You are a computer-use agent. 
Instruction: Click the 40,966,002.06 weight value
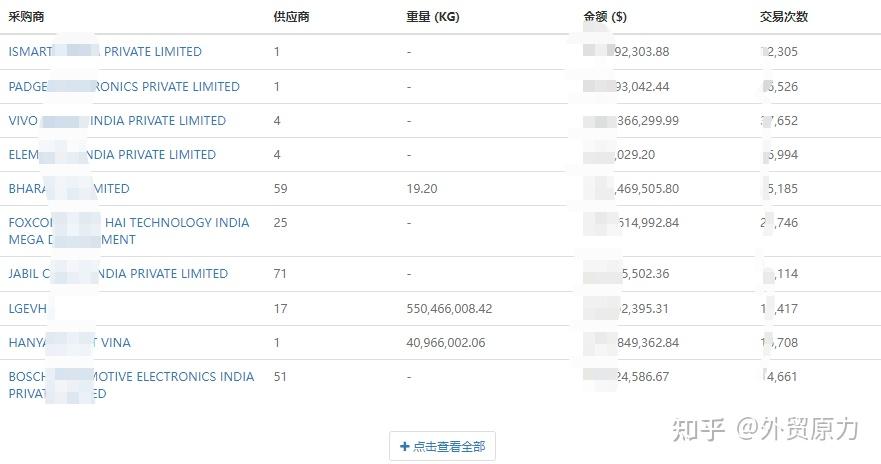(446, 343)
